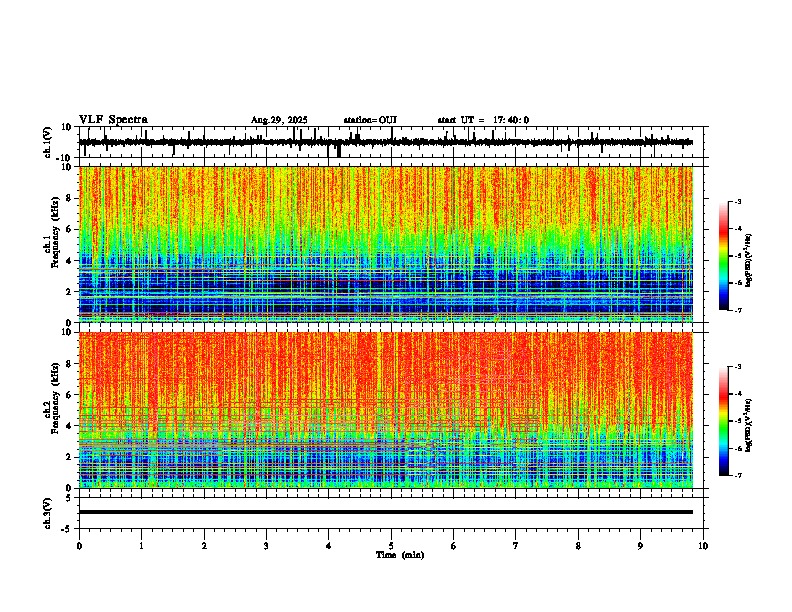Click the "-7" label on ch.2 color scale
792x612 pixels.
737,475
